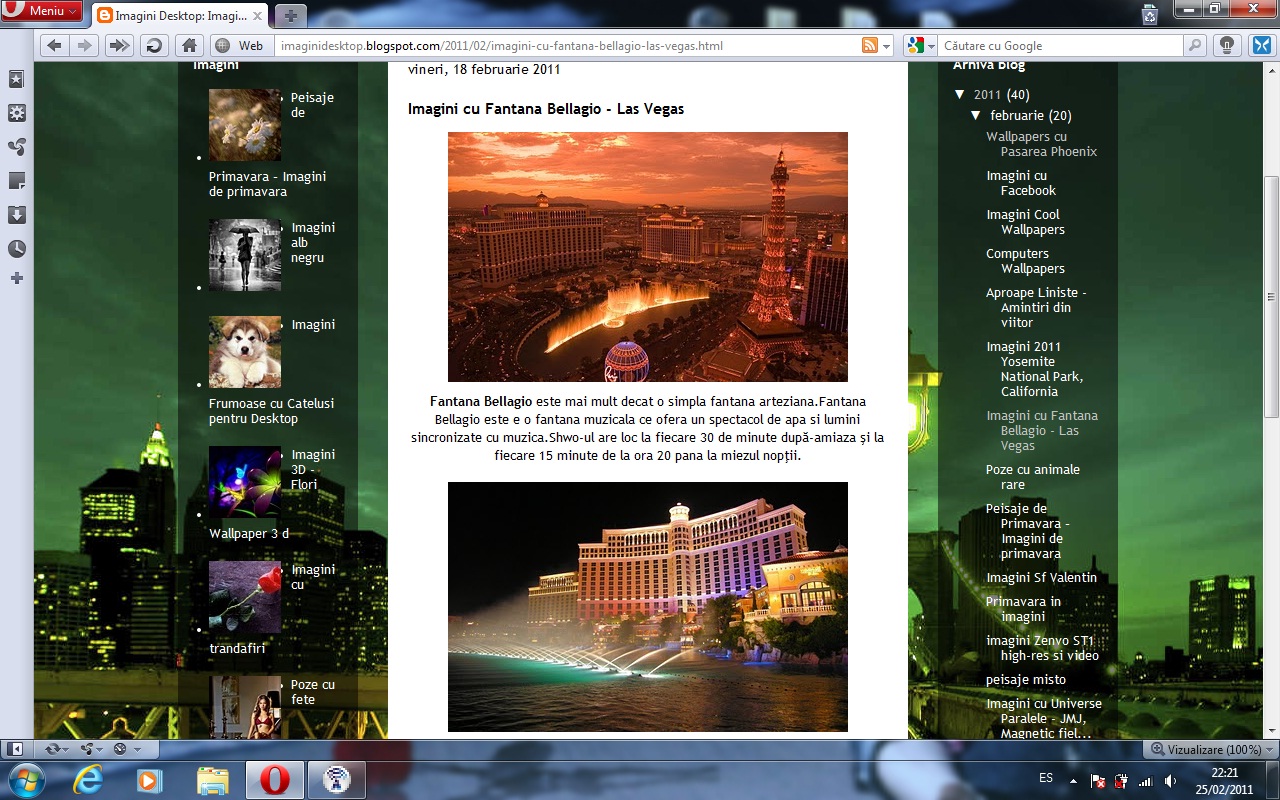
Task: Click the lightbulb icon in the toolbar
Action: click(1228, 45)
